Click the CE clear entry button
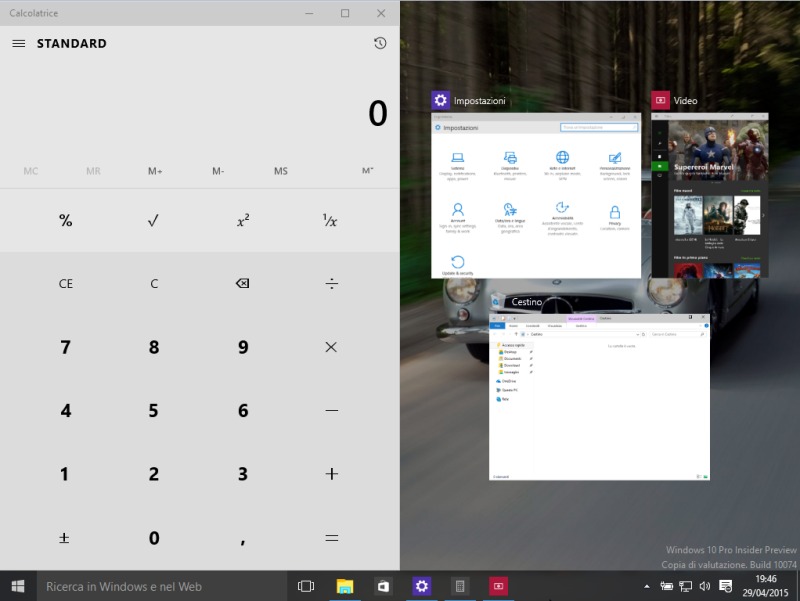This screenshot has width=800, height=601. pyautogui.click(x=65, y=284)
